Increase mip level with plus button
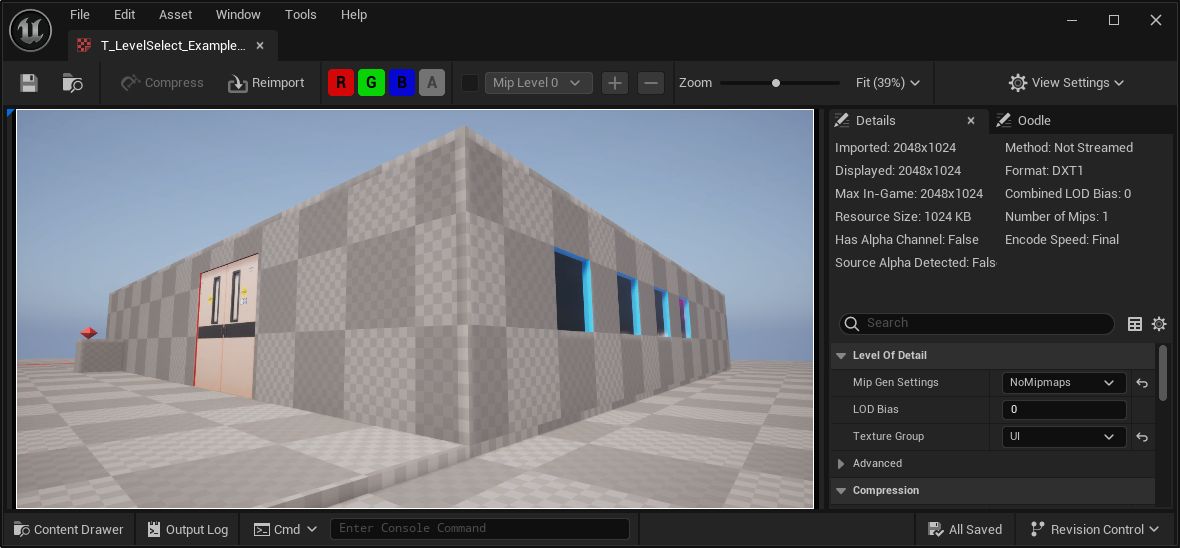 [x=615, y=83]
